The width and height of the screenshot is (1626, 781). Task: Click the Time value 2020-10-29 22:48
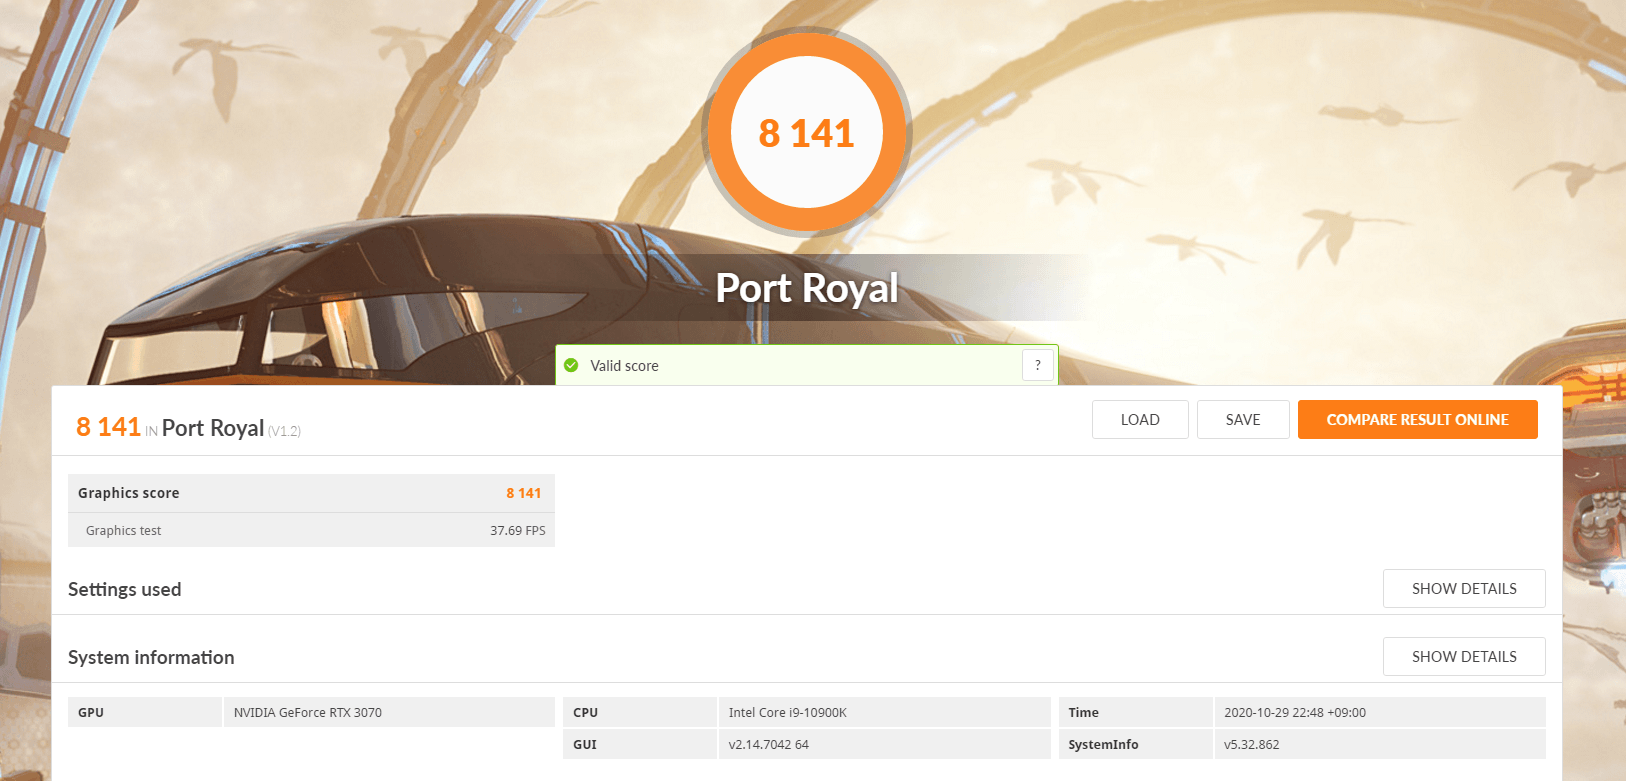tap(1295, 713)
